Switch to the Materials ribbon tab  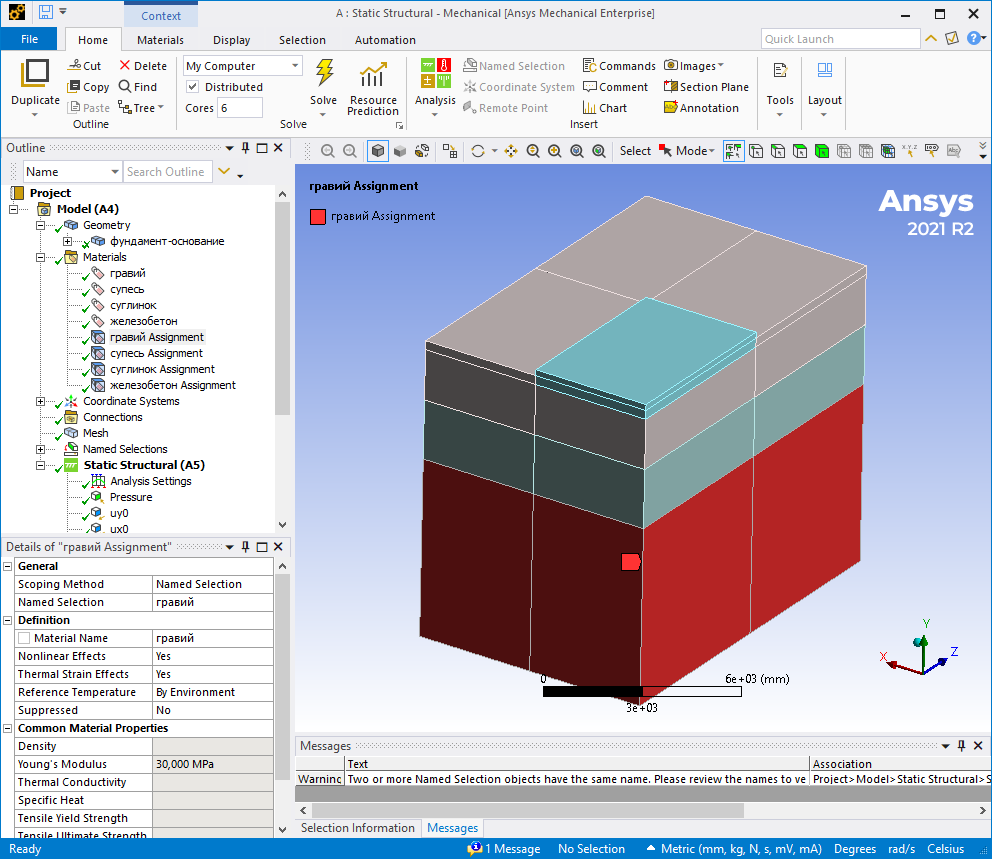(x=160, y=40)
